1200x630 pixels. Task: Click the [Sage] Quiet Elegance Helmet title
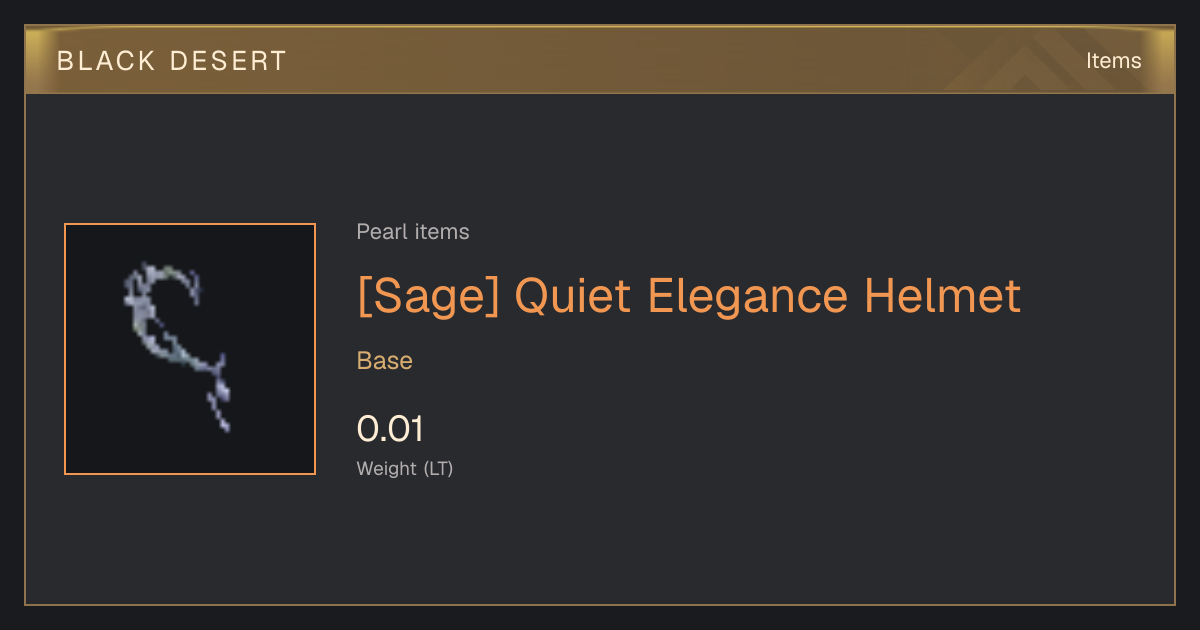(689, 296)
